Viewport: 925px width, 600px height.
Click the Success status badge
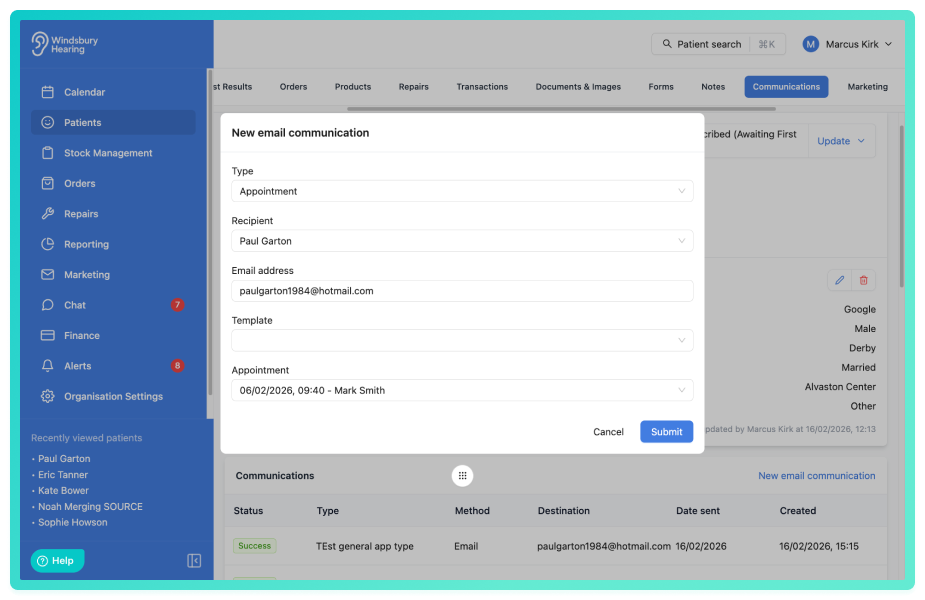[254, 546]
